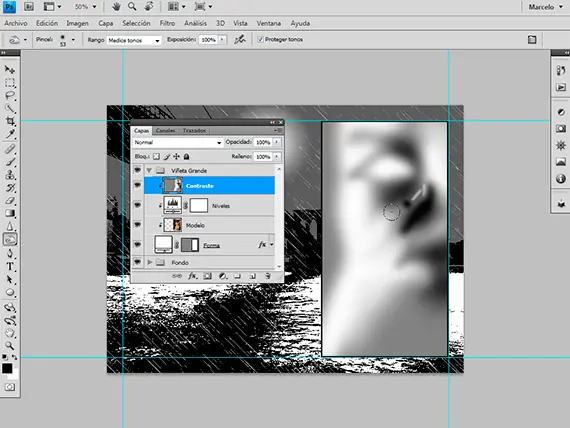Switch to the Canales tab

tap(165, 131)
